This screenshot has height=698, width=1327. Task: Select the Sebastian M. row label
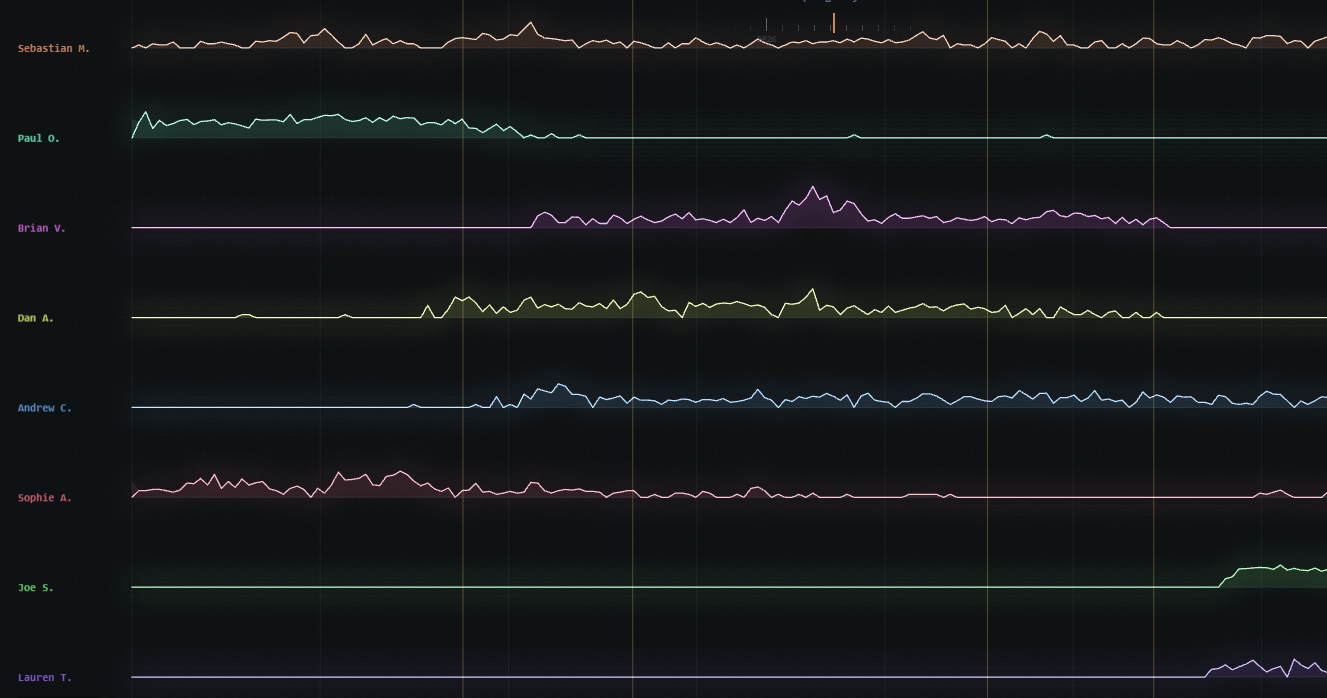pyautogui.click(x=53, y=48)
